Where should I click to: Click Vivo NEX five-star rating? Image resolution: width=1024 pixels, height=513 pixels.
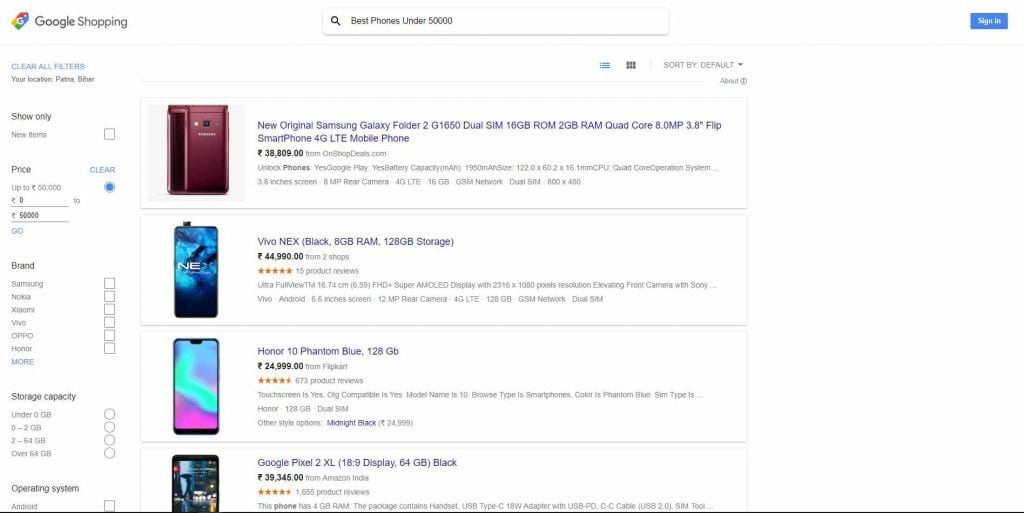(275, 271)
